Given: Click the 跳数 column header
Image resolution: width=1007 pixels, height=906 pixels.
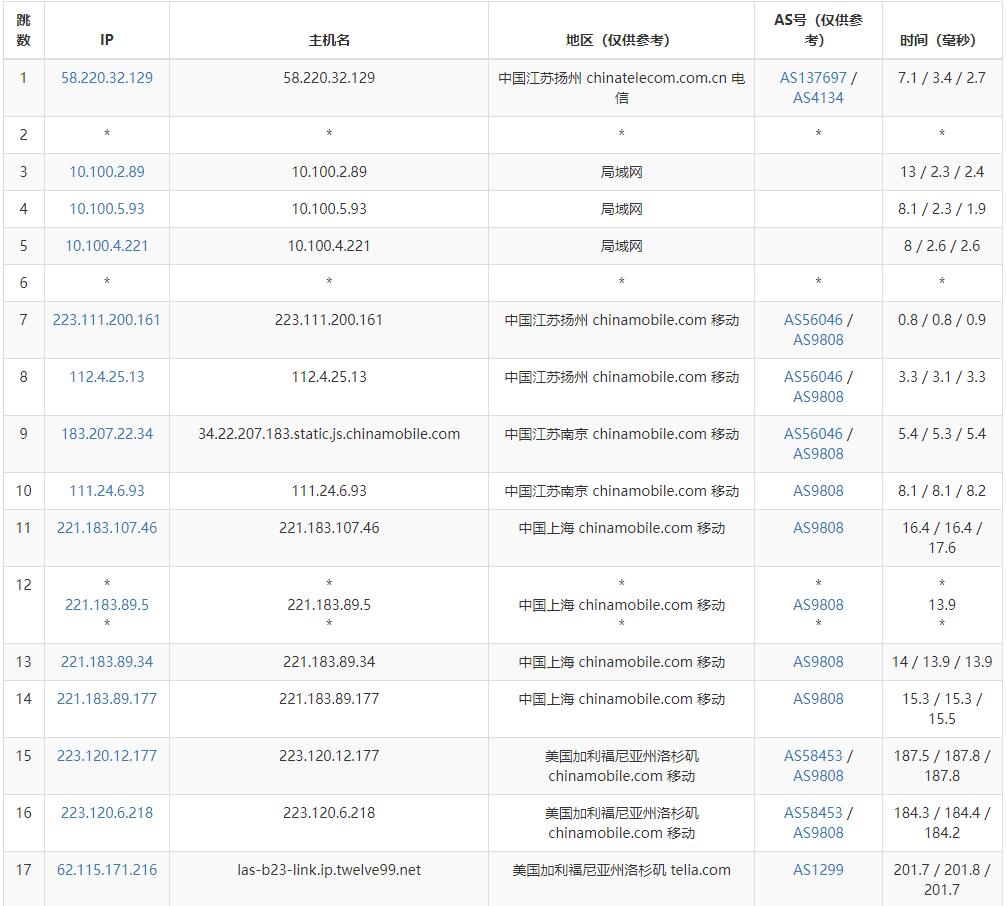Looking at the screenshot, I should click(x=24, y=30).
